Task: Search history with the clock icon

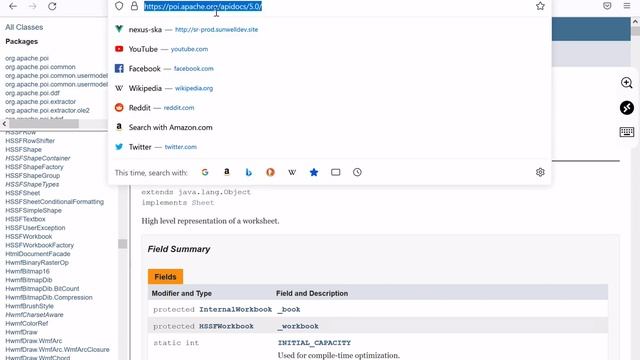Action: [x=357, y=172]
